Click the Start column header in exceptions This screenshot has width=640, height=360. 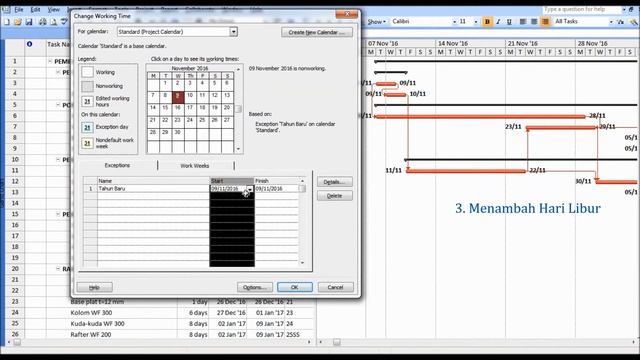point(231,181)
